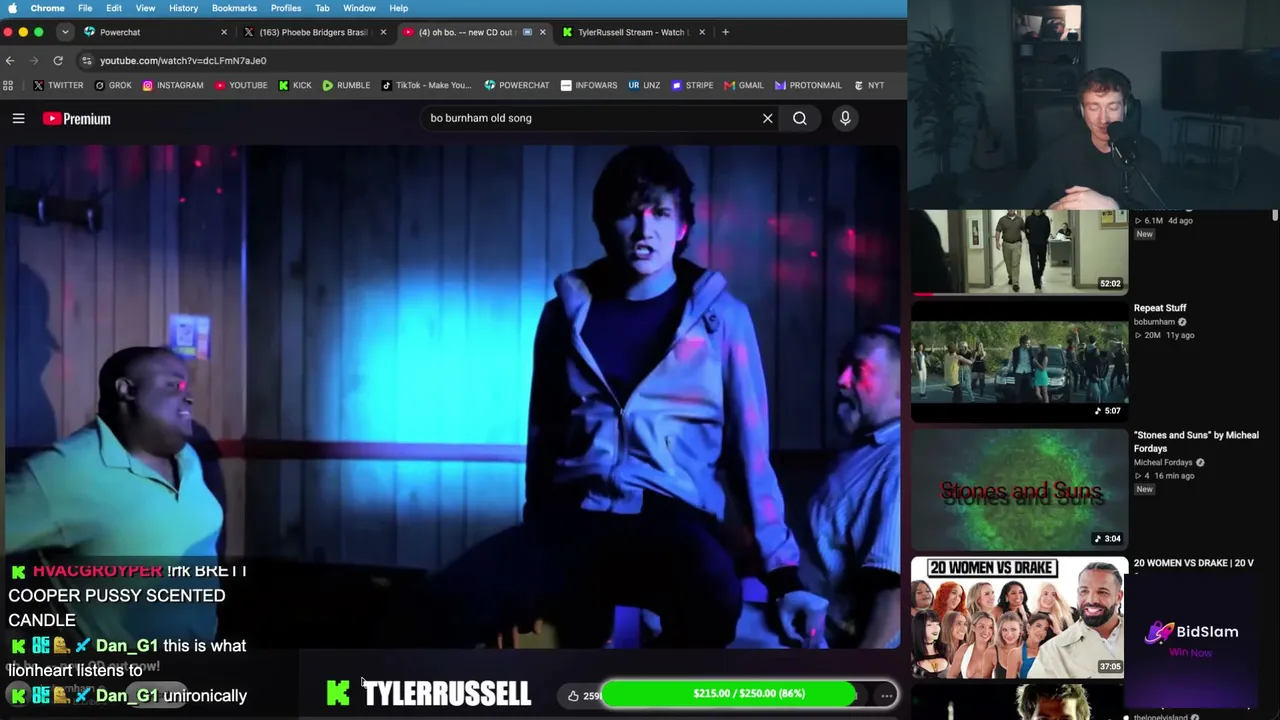Open a new browser tab

(x=725, y=32)
